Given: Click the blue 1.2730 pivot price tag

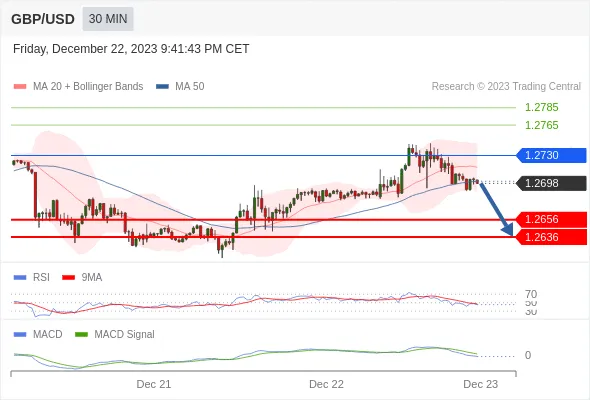Looking at the screenshot, I should click(551, 155).
